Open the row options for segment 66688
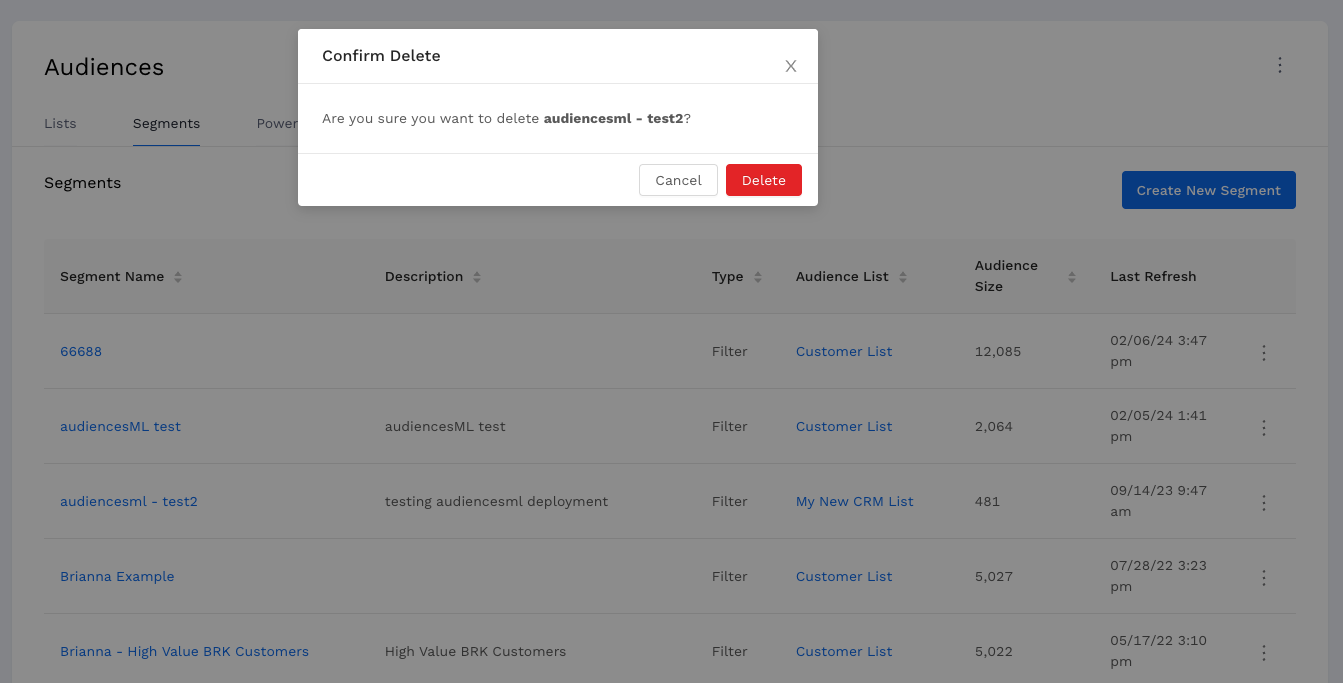Screen dimensions: 1343x683 click(x=1263, y=353)
